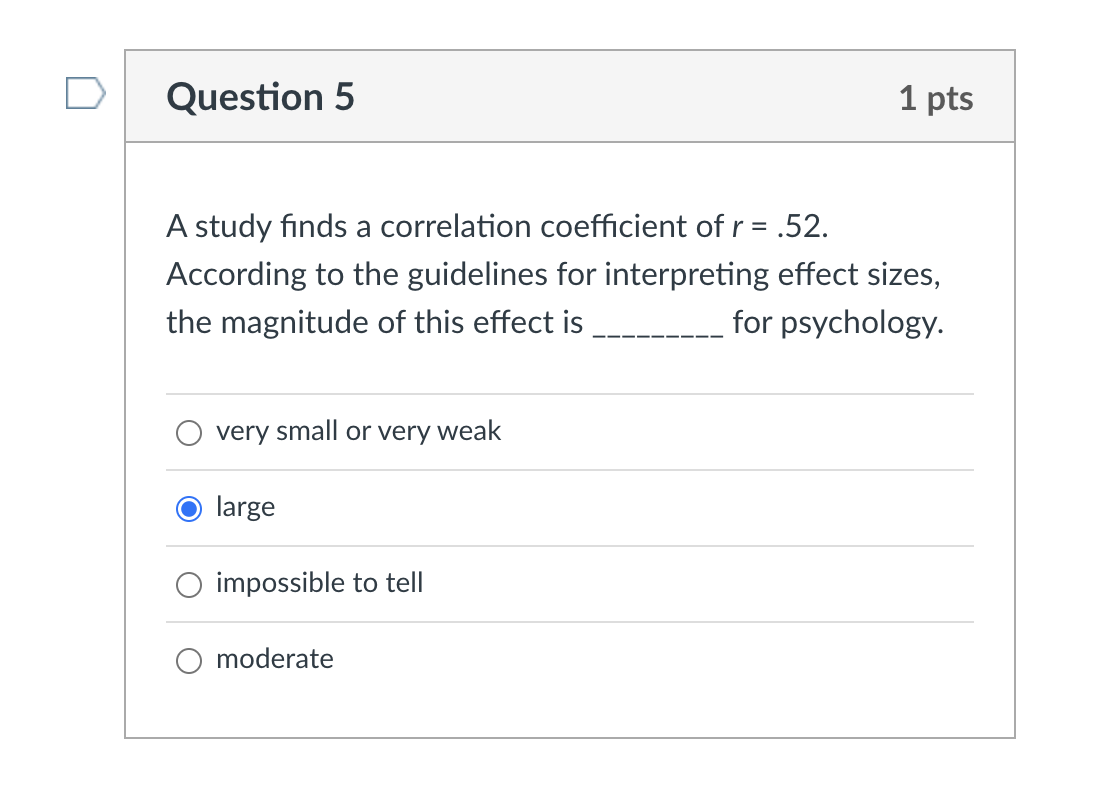Screen dimensions: 1094x802
Task: Select the "very small or very weak" radio button
Action: 188,432
